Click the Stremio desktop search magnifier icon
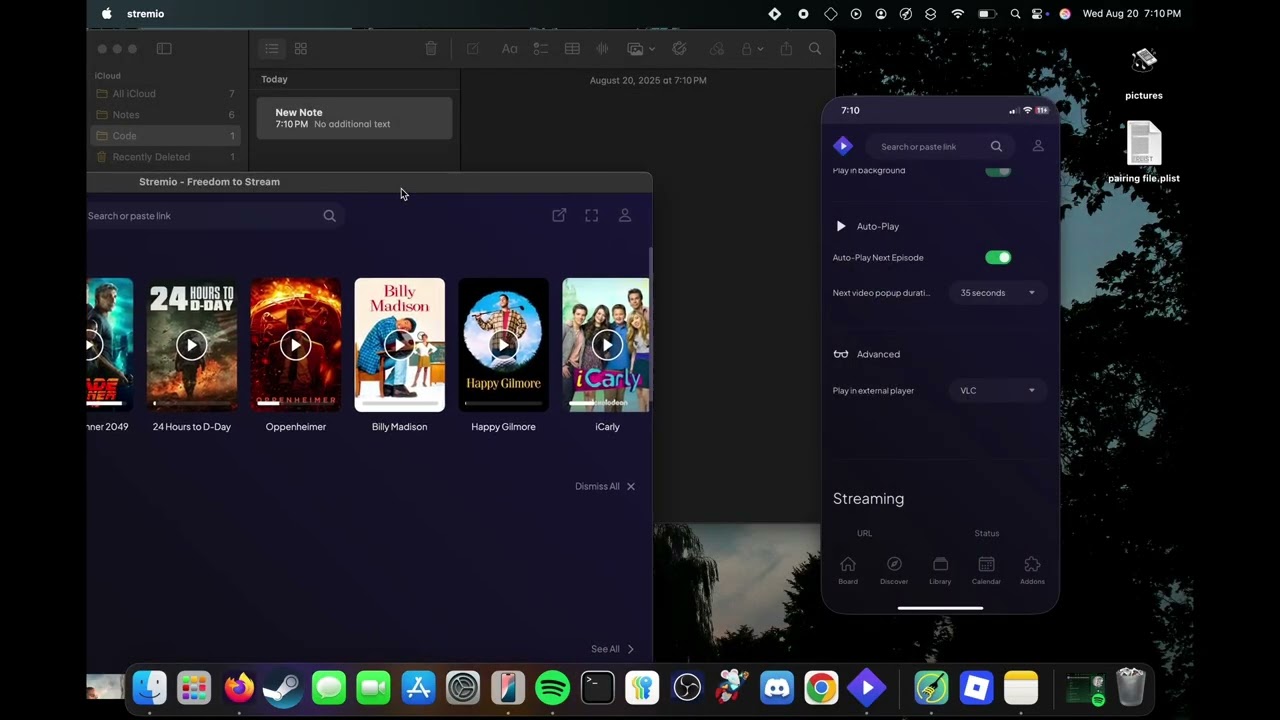This screenshot has height=720, width=1280. tap(329, 215)
